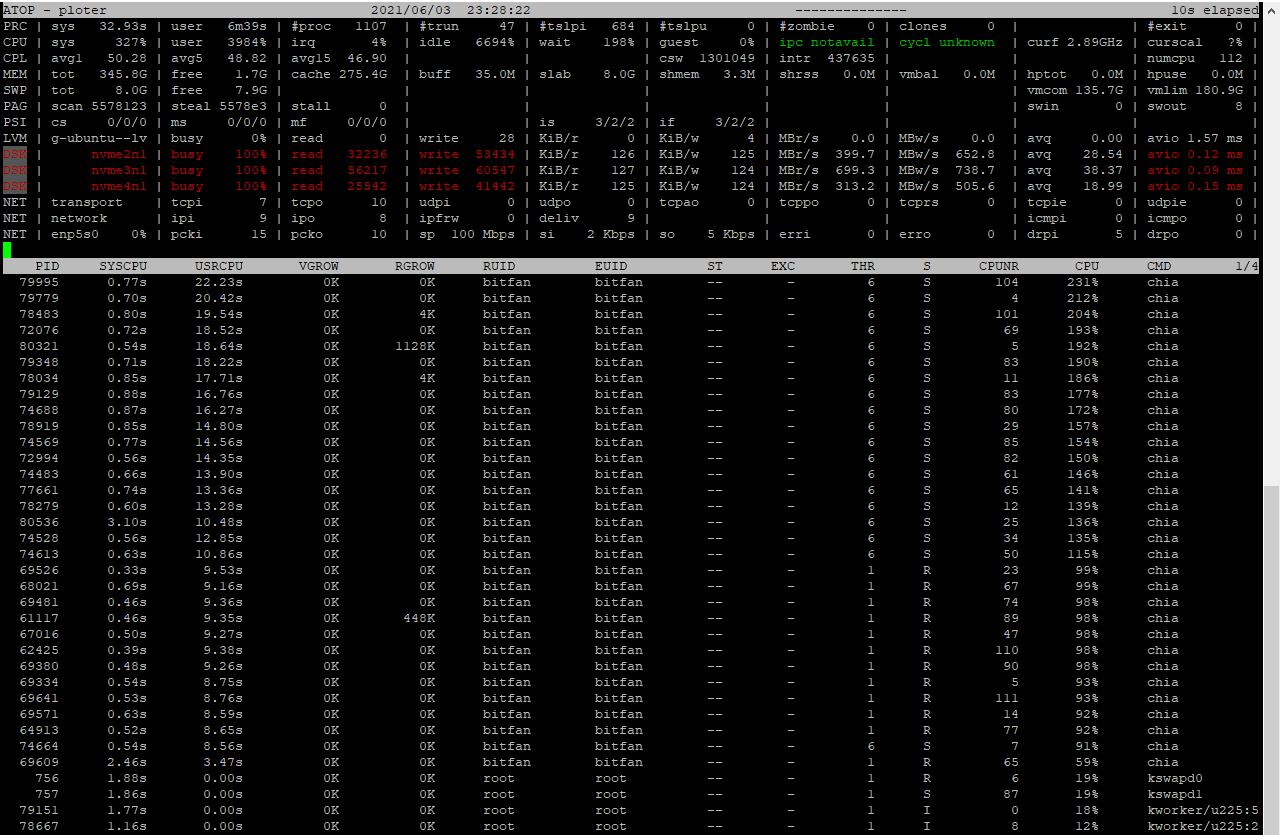Select the PID column header
The image size is (1280, 835).
click(47, 266)
